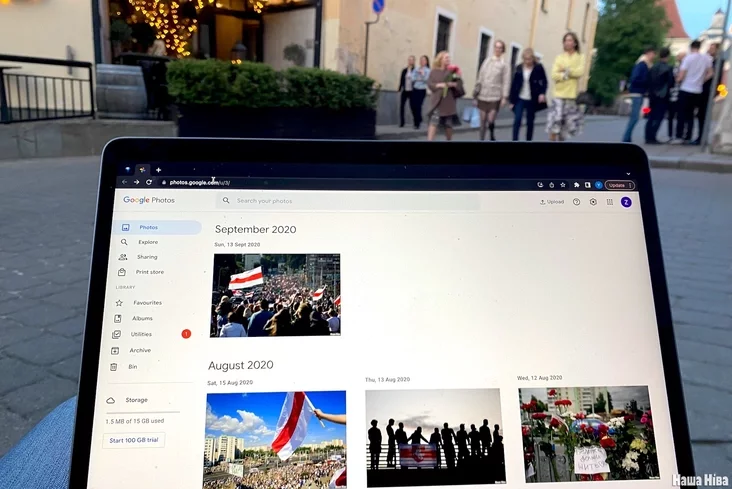This screenshot has width=732, height=489.
Task: Open the 13 Sept 2020 protest crowd photo
Action: [x=275, y=295]
